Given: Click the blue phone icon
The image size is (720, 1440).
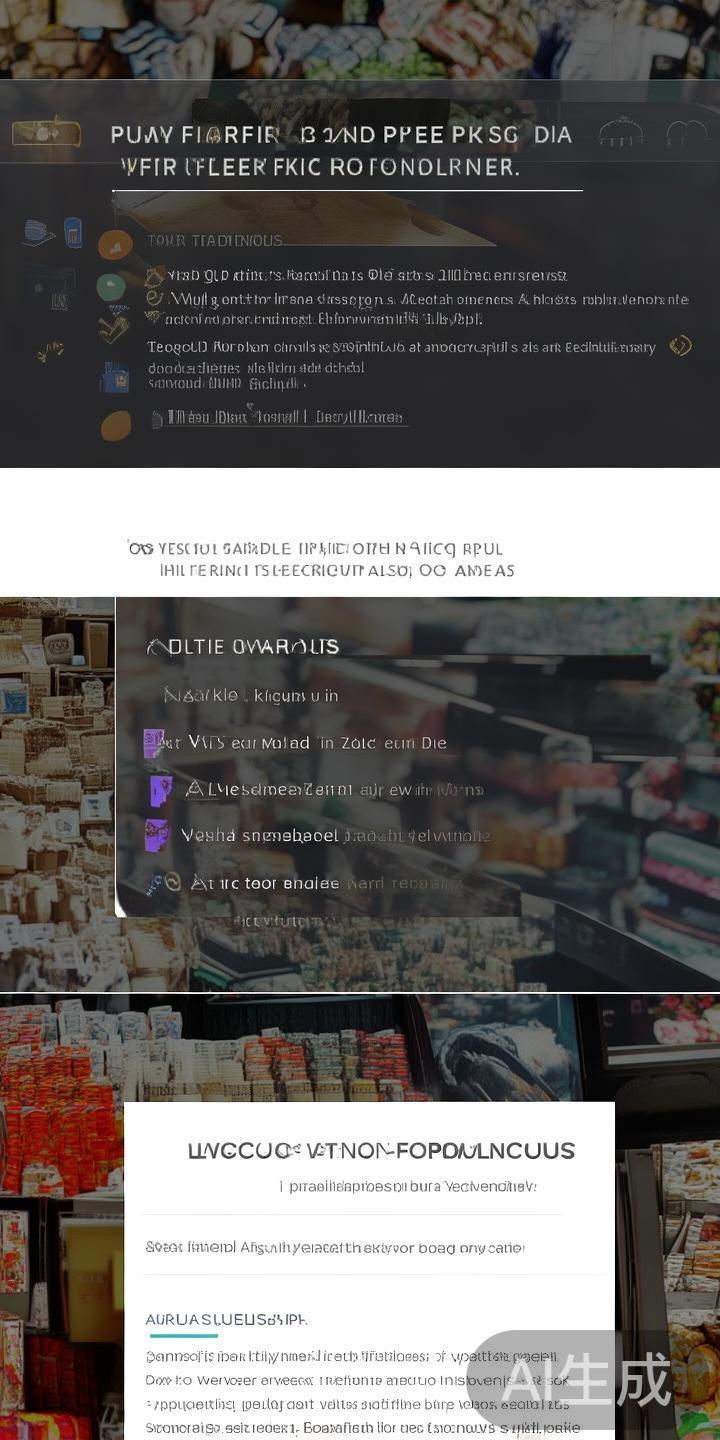Looking at the screenshot, I should pos(73,232).
